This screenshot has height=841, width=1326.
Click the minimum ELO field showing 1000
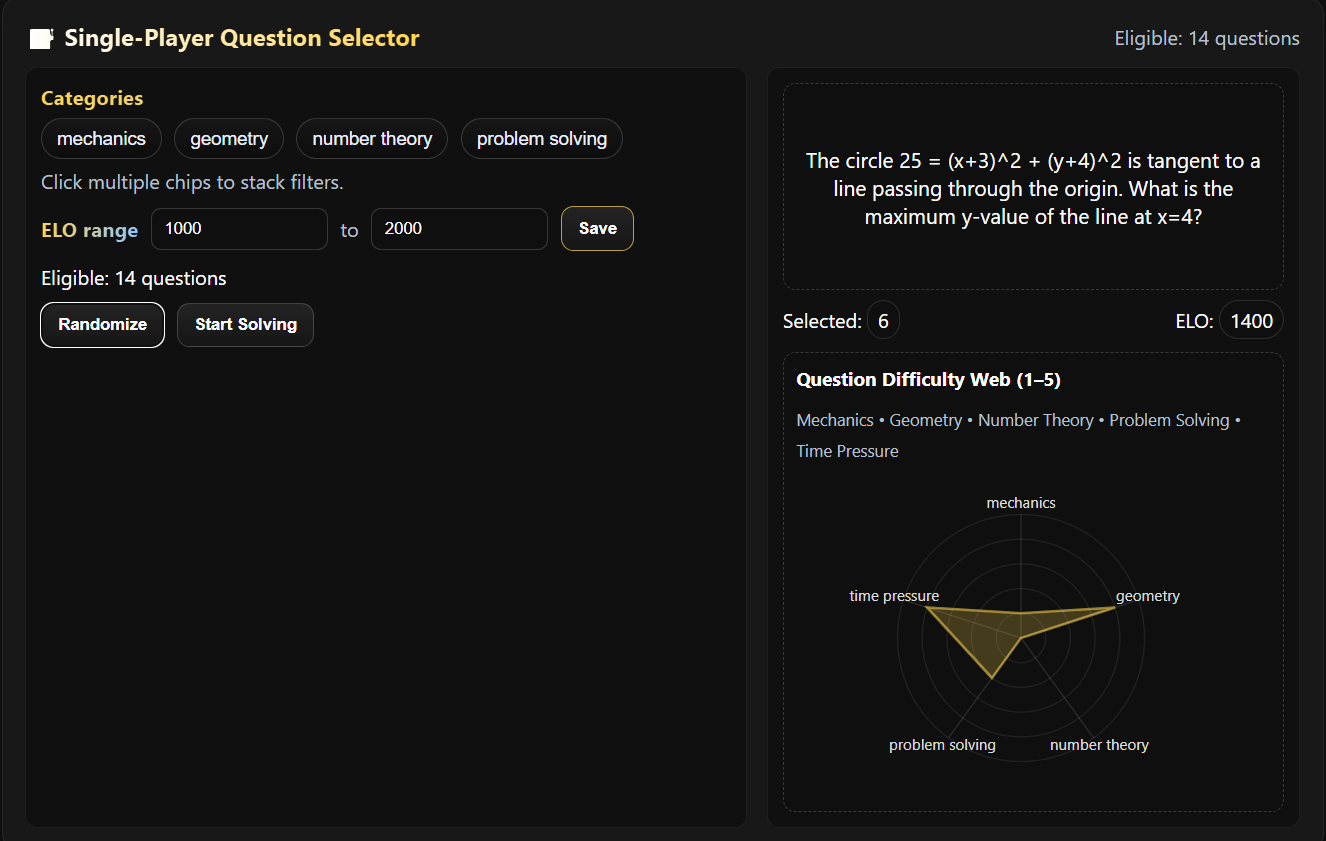click(239, 229)
